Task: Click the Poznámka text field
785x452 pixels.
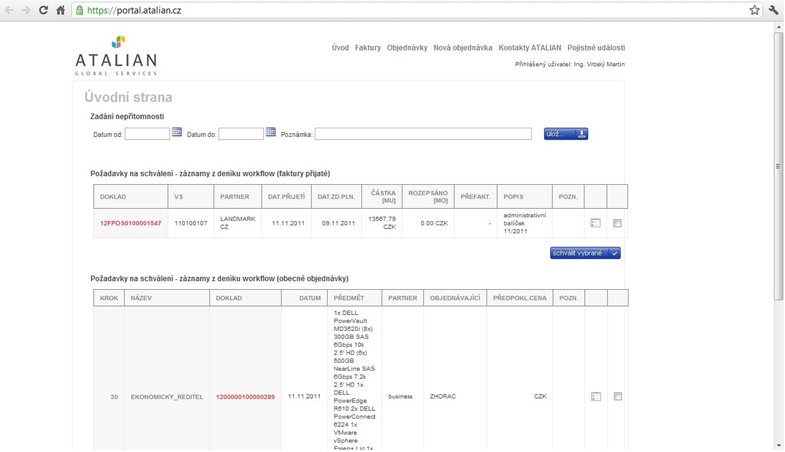Action: point(423,134)
